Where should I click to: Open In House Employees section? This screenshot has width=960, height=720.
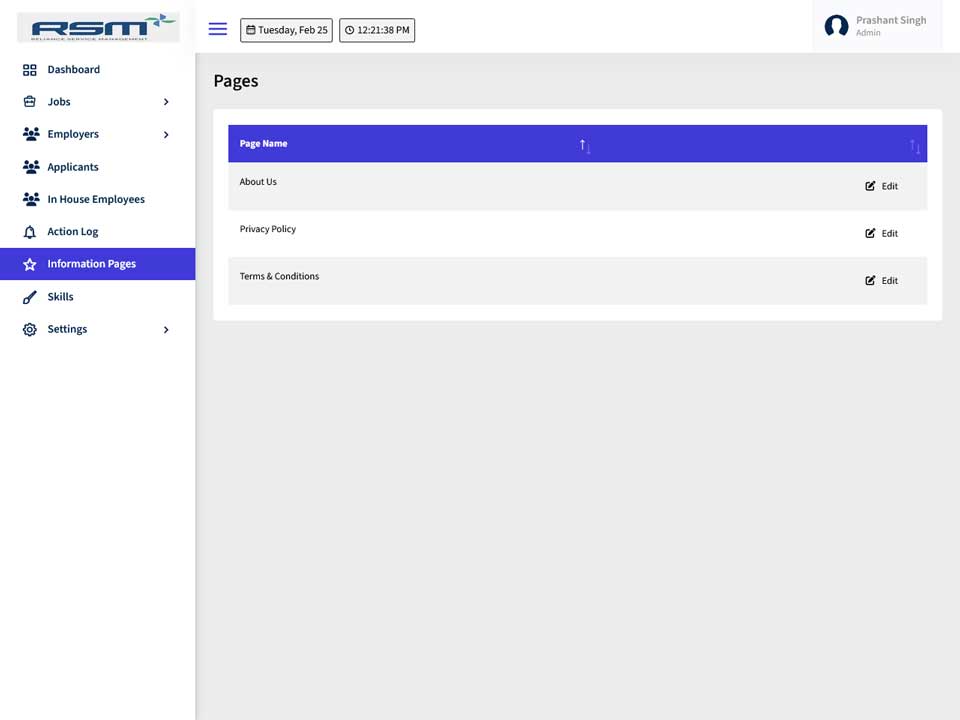[x=97, y=199]
